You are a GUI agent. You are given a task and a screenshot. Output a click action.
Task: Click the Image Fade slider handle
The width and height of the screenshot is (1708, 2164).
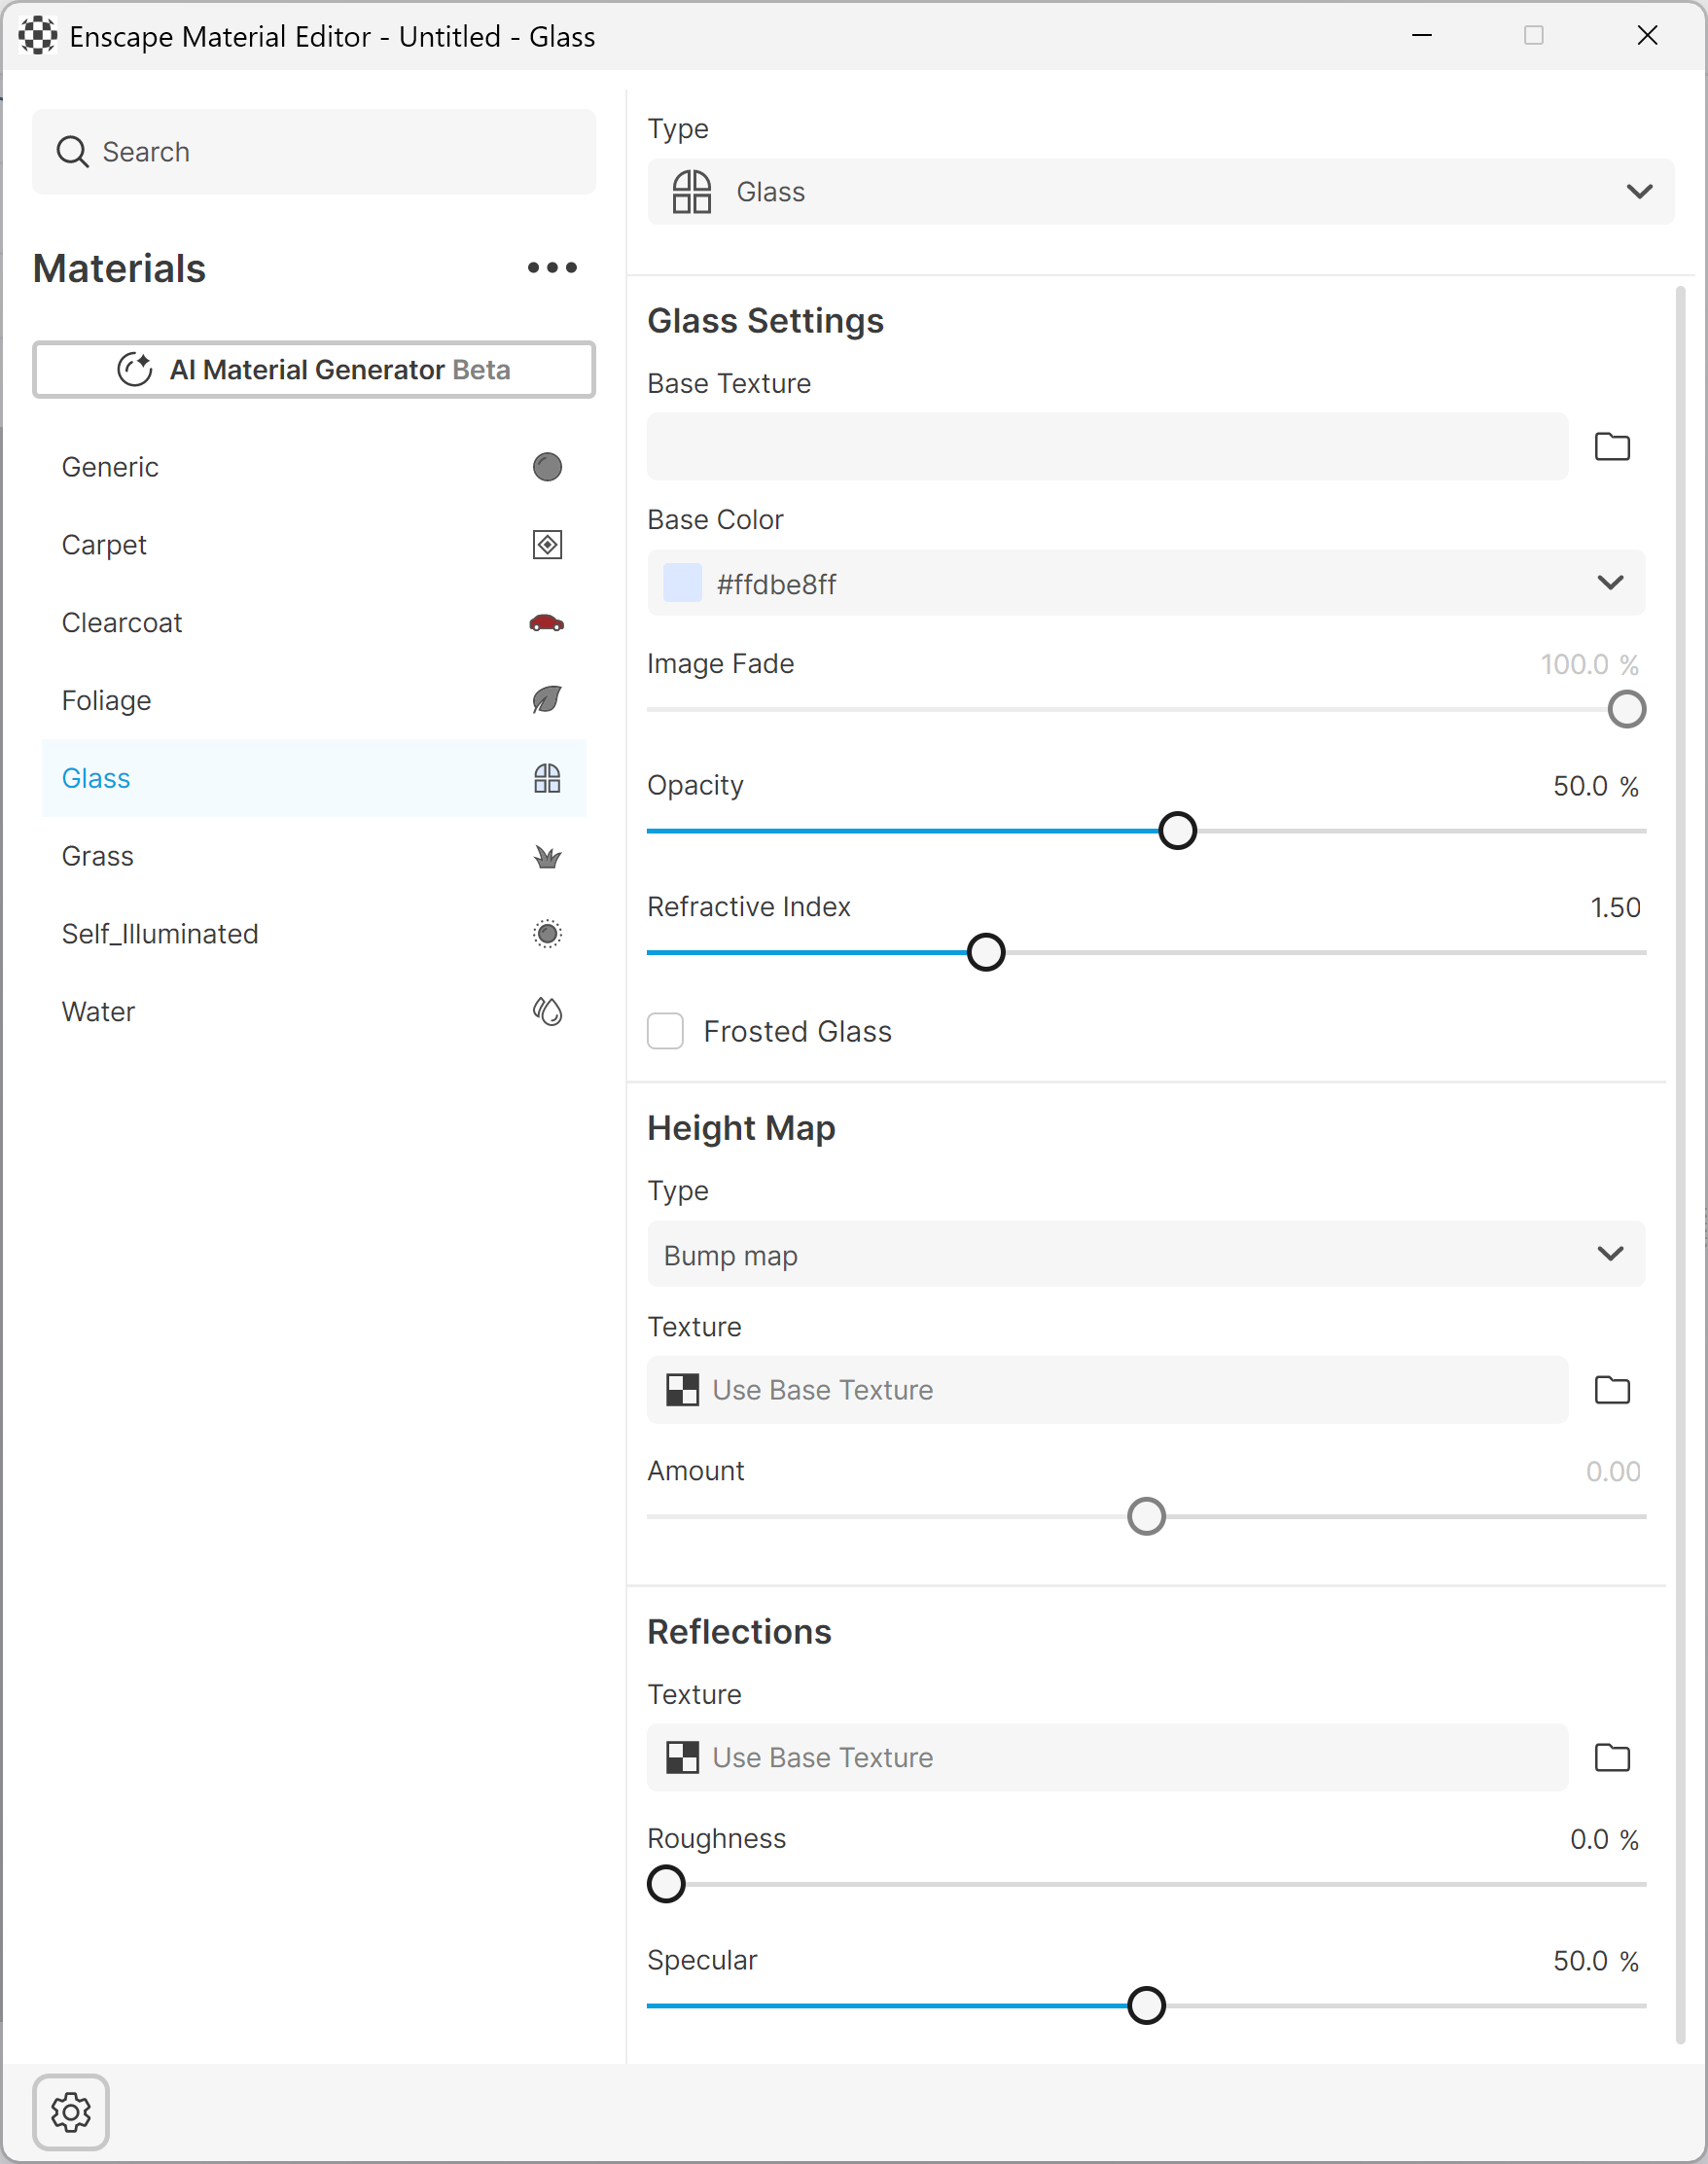click(1627, 710)
